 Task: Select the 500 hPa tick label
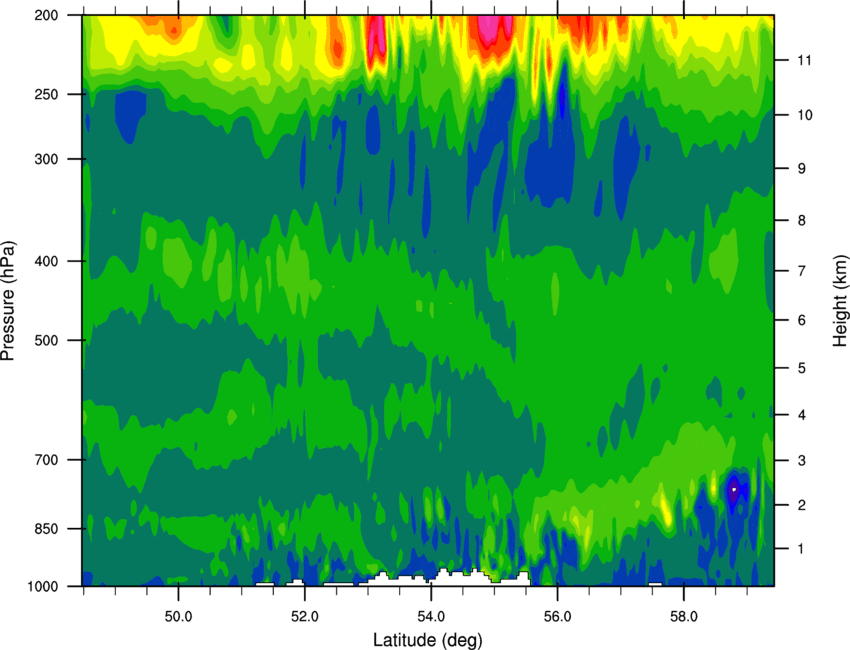[46, 340]
